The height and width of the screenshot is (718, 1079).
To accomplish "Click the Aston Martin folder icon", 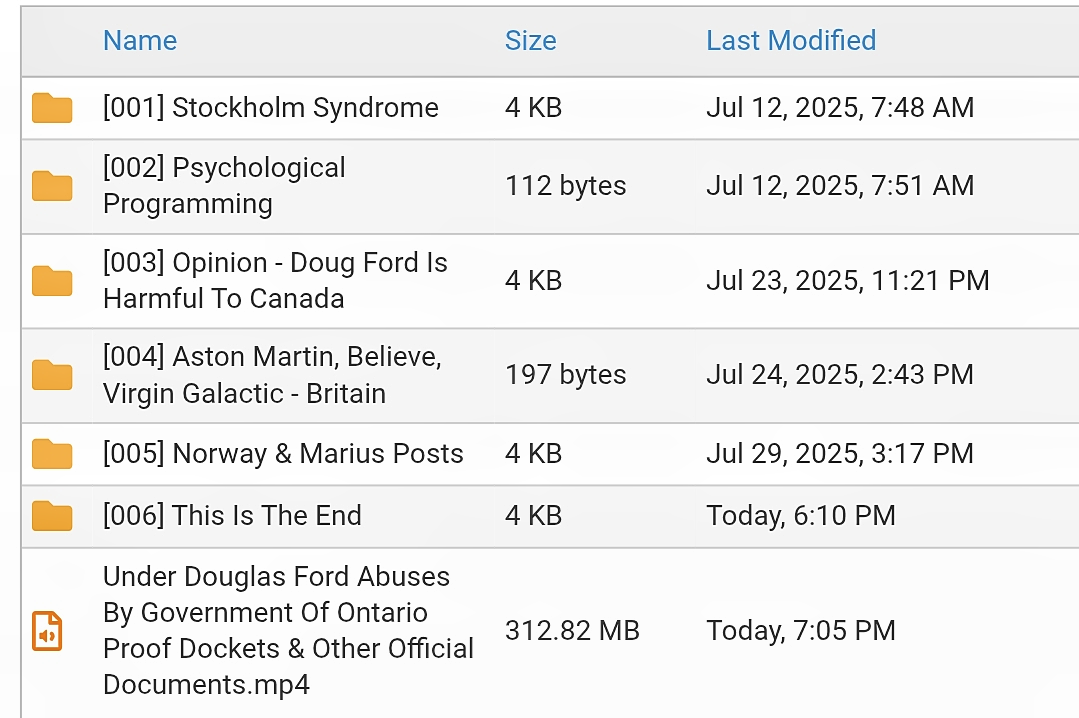I will click(52, 375).
